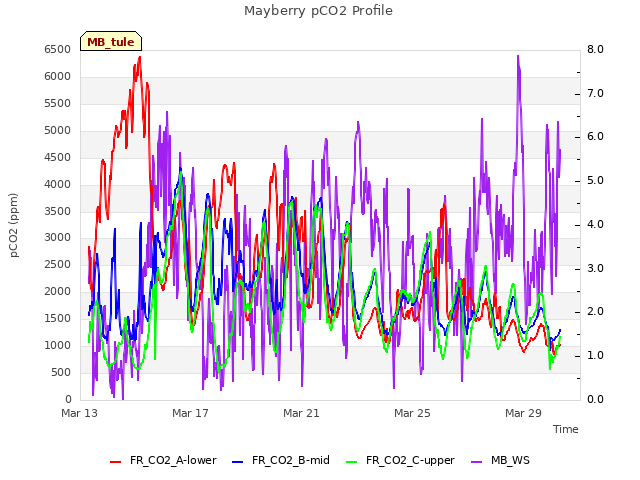Select the chart title Mayberry pCO2 Profile
Viewport: 640px width, 480px height.
[318, 11]
